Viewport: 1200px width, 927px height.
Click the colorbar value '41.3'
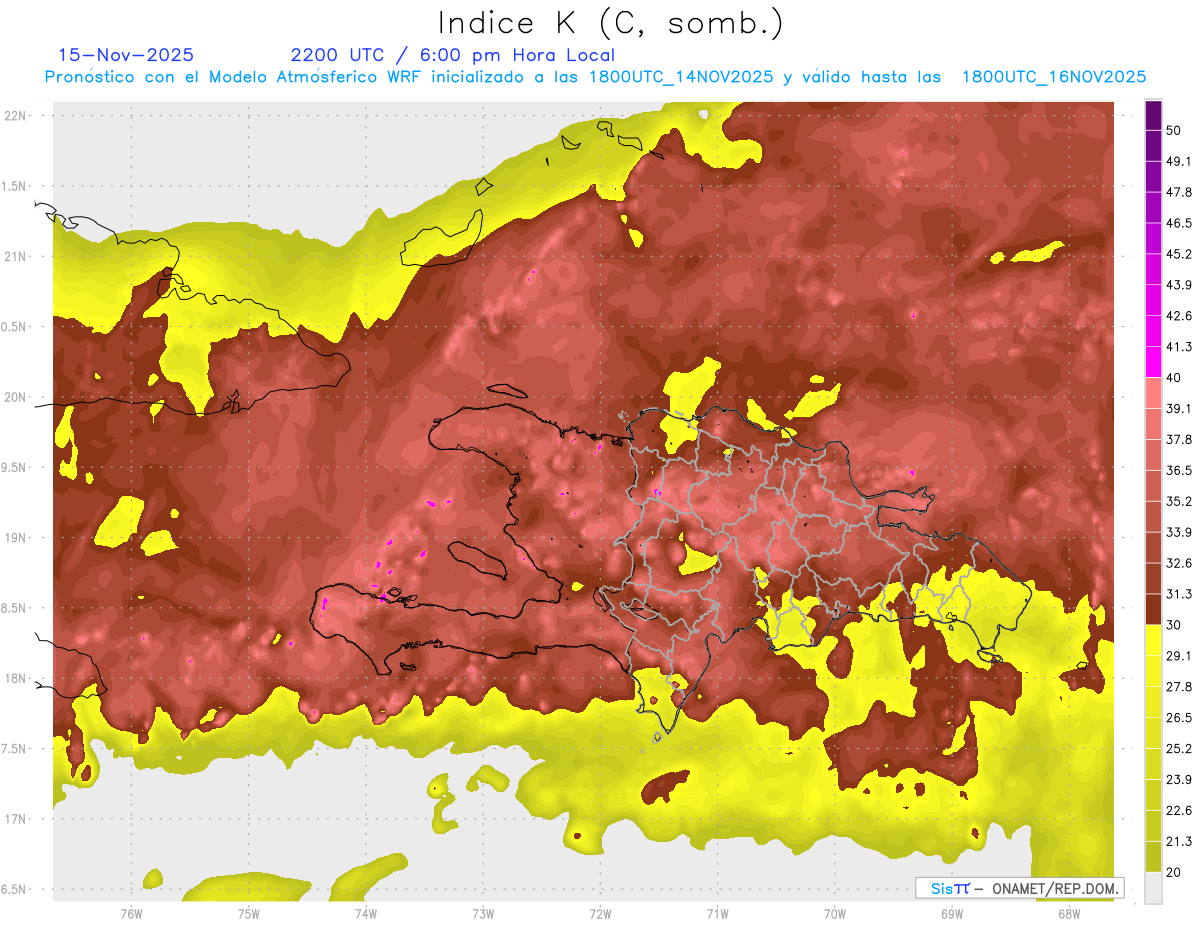pyautogui.click(x=1178, y=347)
